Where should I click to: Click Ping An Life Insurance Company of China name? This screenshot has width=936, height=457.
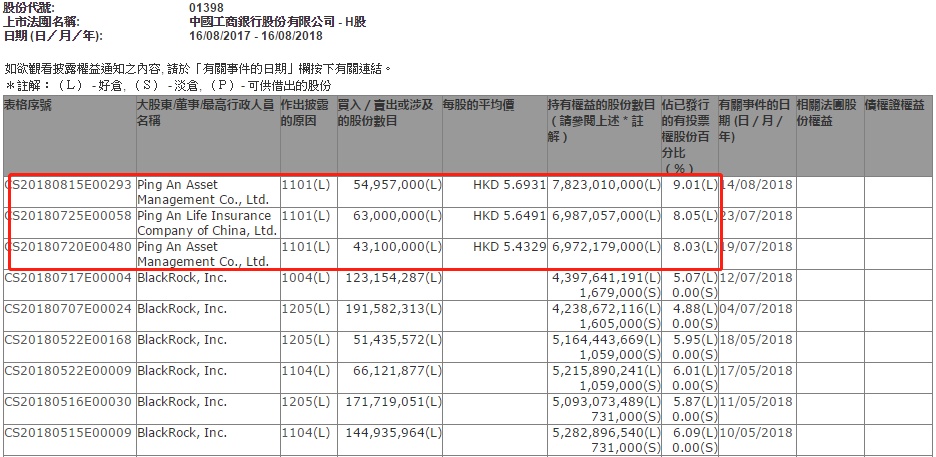[x=207, y=223]
